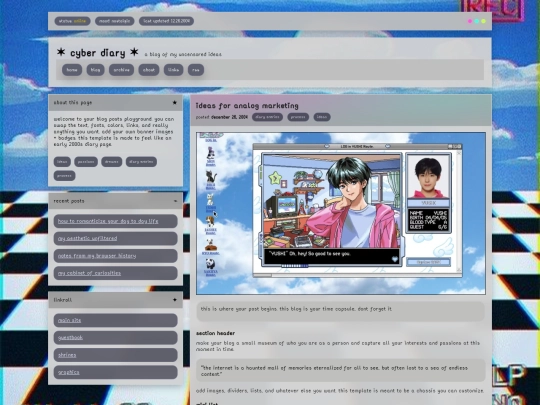
Task: Open the 'home' nav tab
Action: tap(72, 70)
